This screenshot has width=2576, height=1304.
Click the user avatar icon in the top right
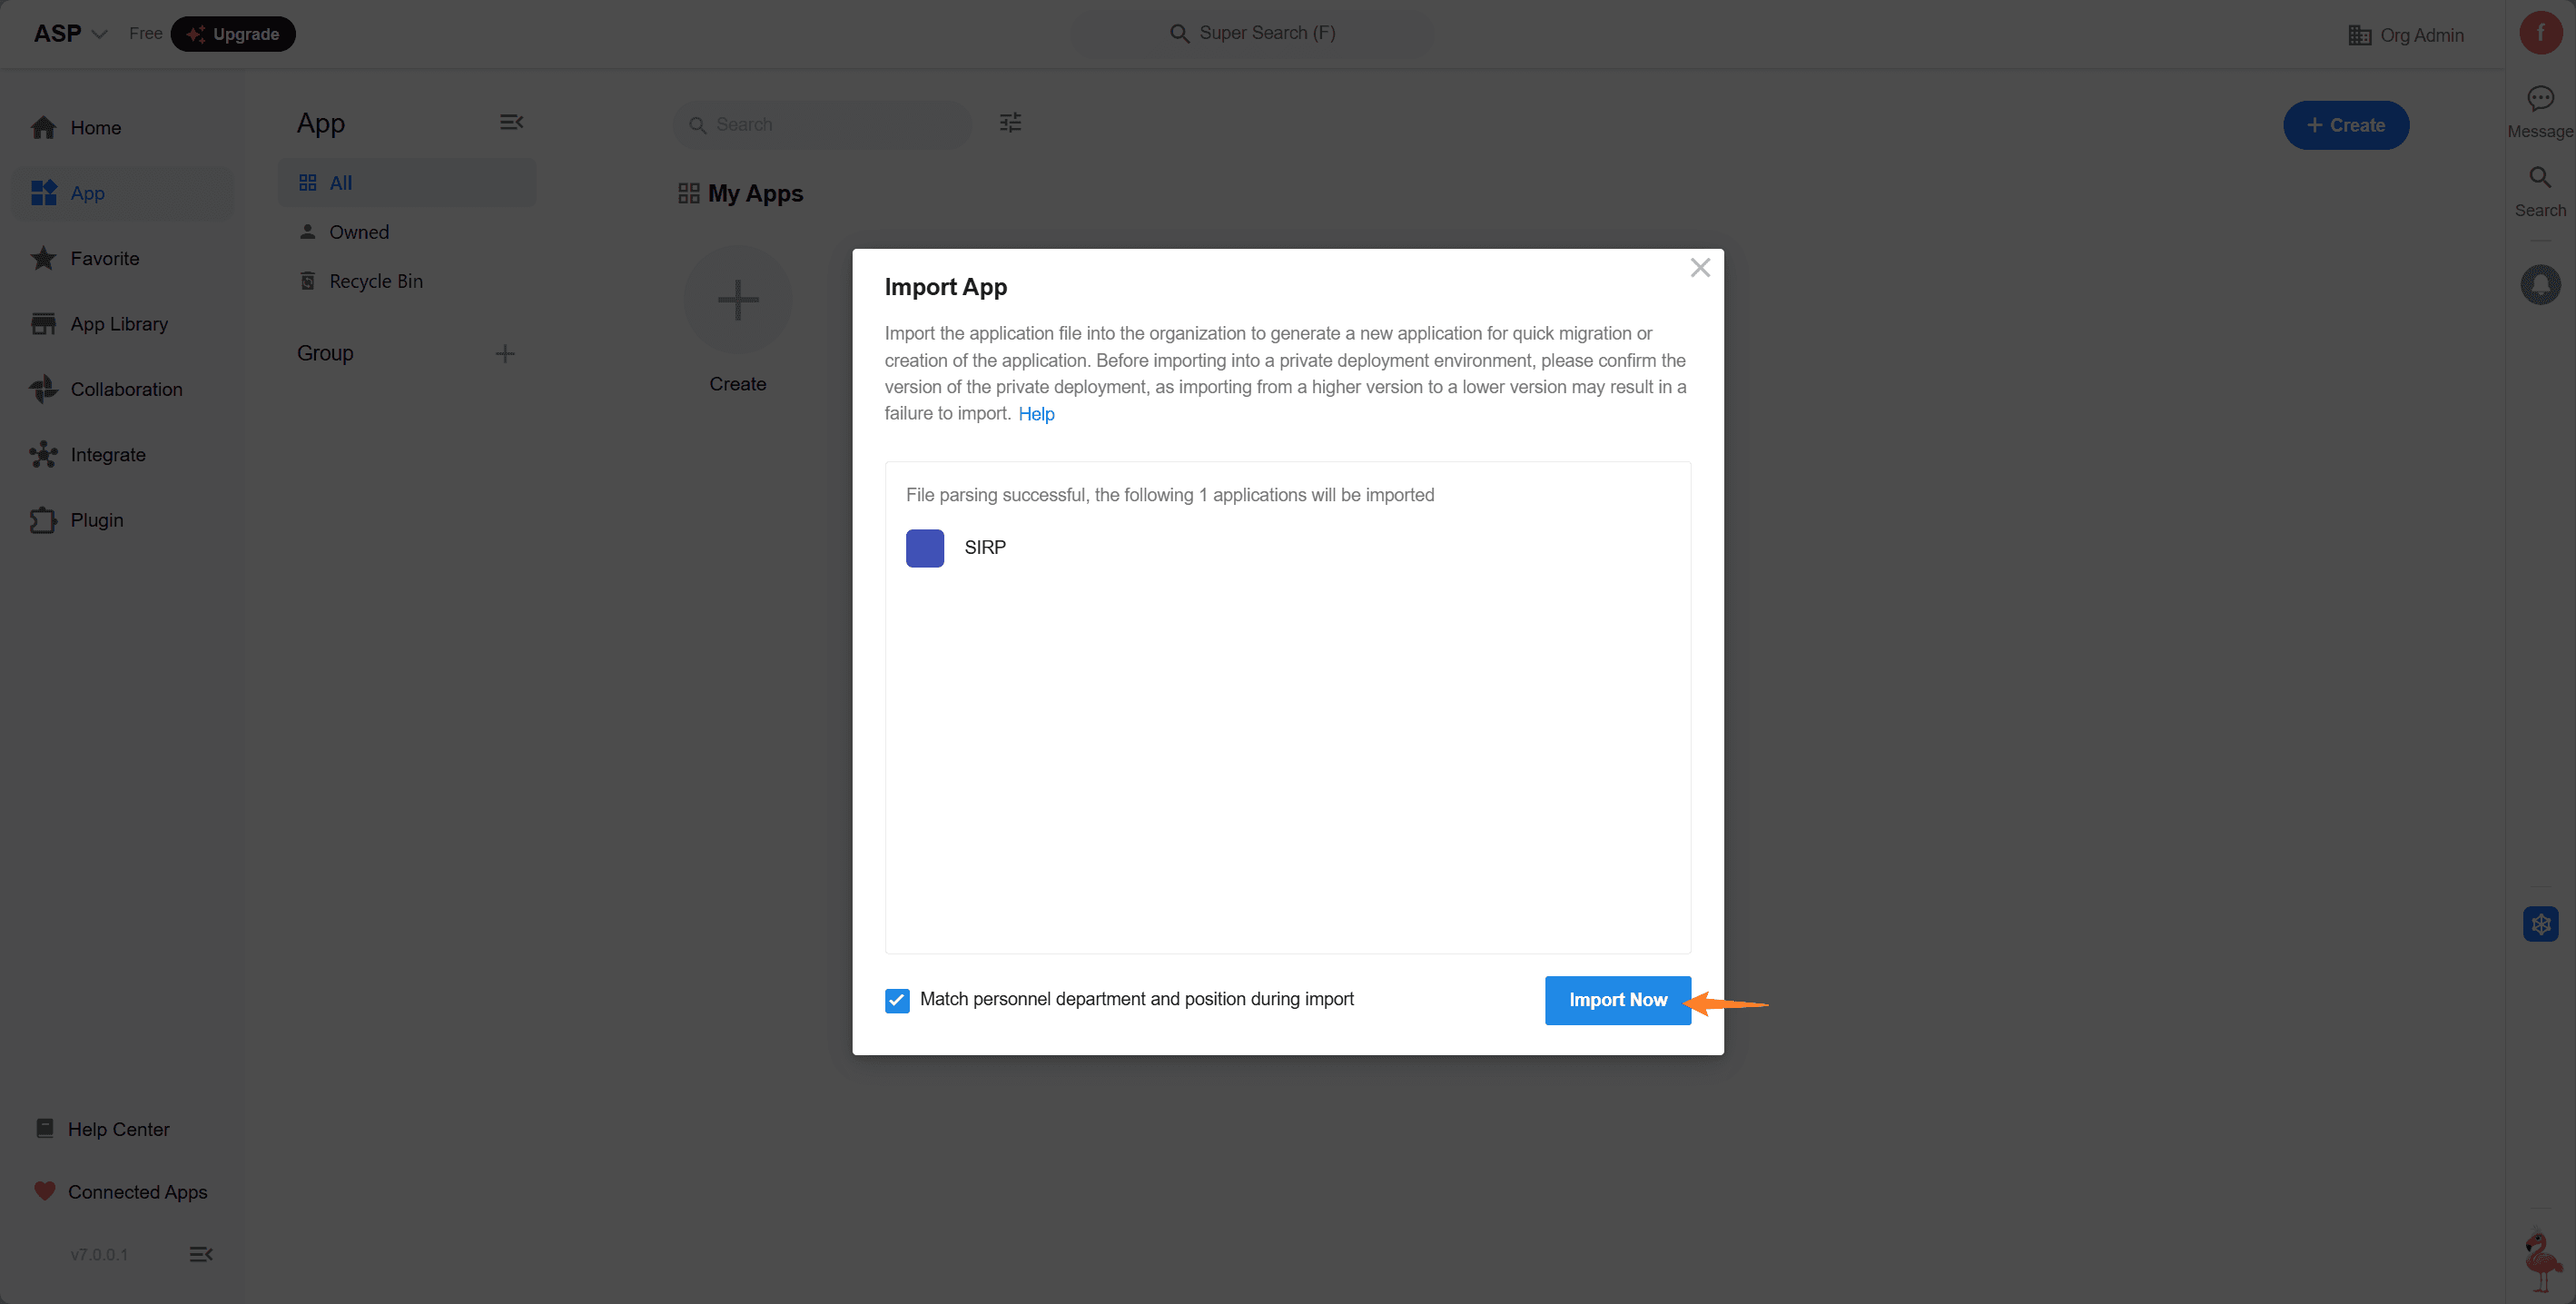coord(2540,33)
